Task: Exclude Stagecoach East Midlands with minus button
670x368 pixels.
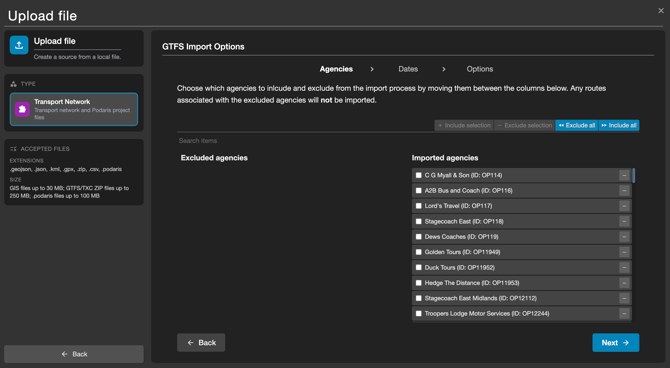Action: tap(624, 298)
